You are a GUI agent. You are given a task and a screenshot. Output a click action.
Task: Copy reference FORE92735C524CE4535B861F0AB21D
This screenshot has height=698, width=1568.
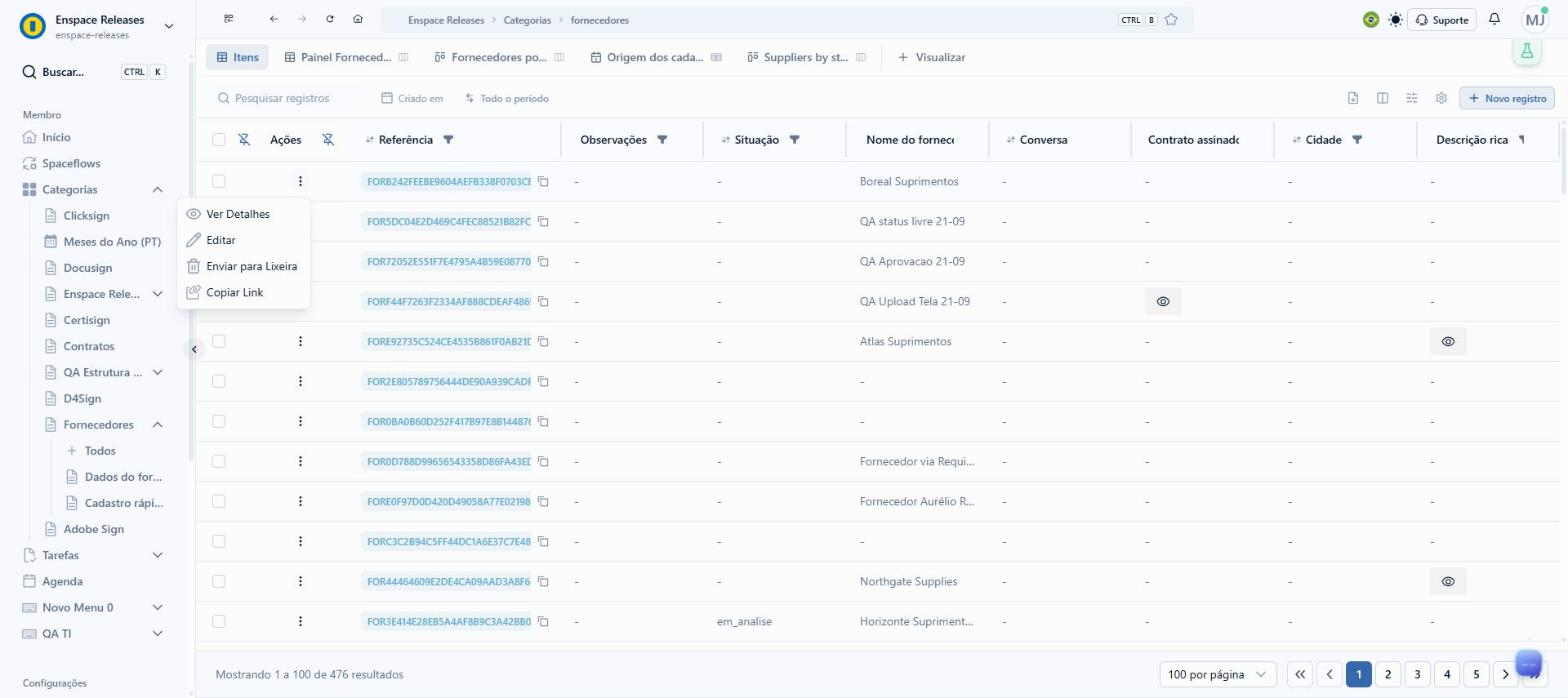[544, 341]
